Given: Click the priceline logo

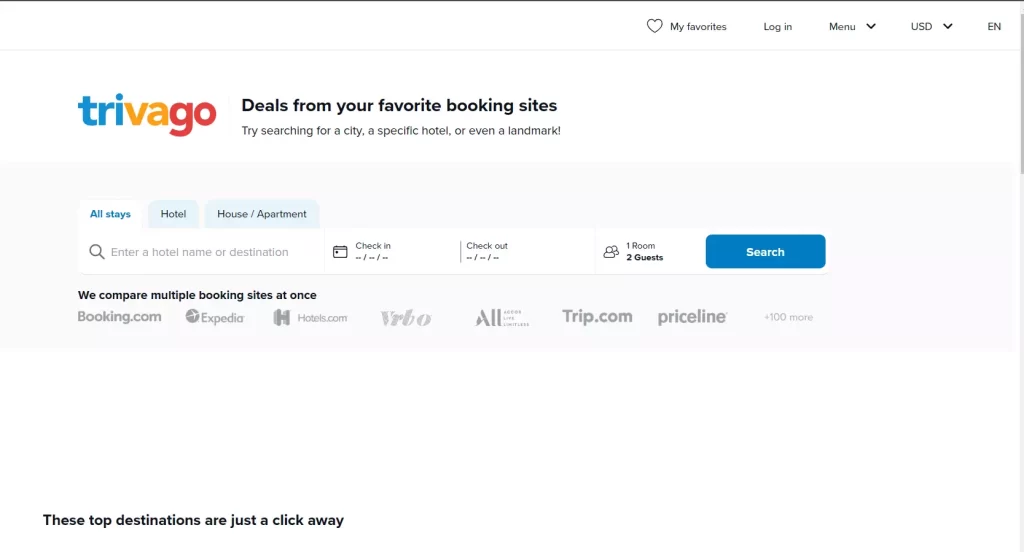Looking at the screenshot, I should 692,317.
